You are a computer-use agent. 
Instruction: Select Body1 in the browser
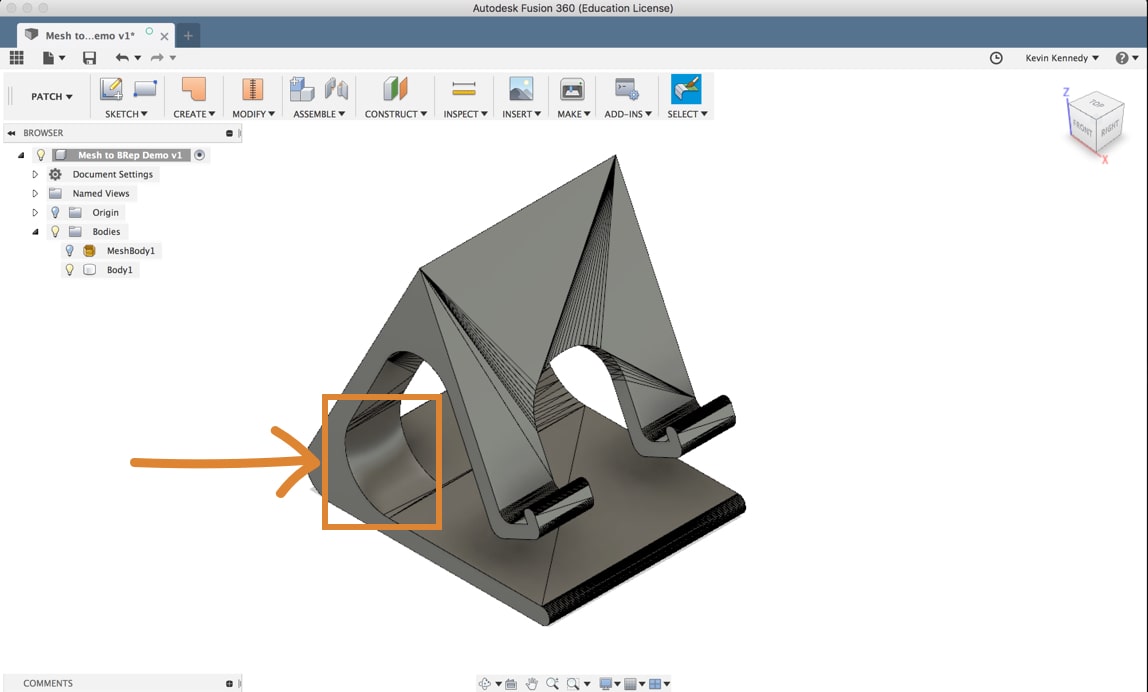119,269
